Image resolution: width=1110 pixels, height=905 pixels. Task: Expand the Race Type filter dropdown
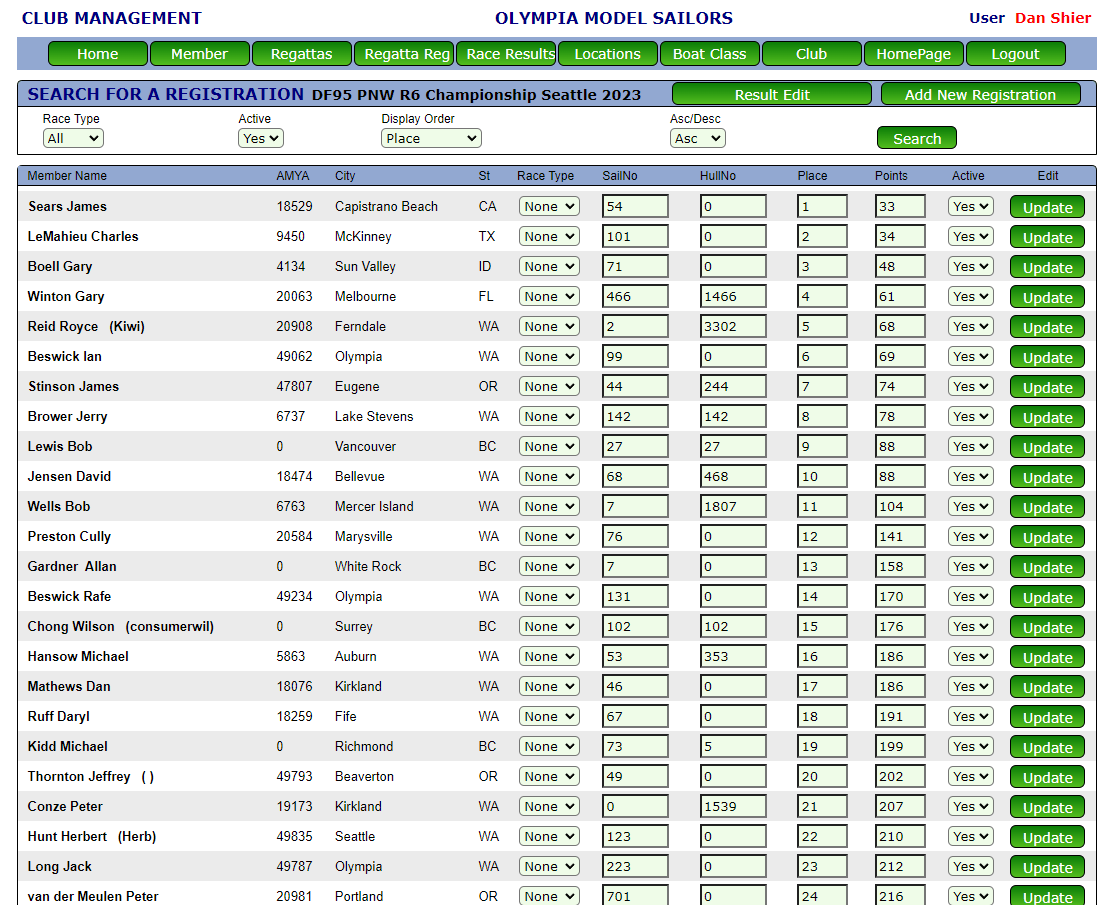coord(73,138)
